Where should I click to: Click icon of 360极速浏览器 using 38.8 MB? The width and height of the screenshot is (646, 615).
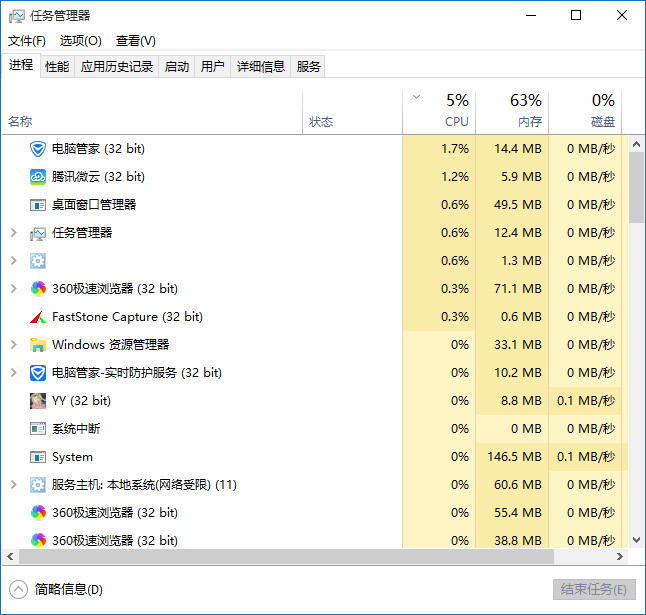click(38, 540)
